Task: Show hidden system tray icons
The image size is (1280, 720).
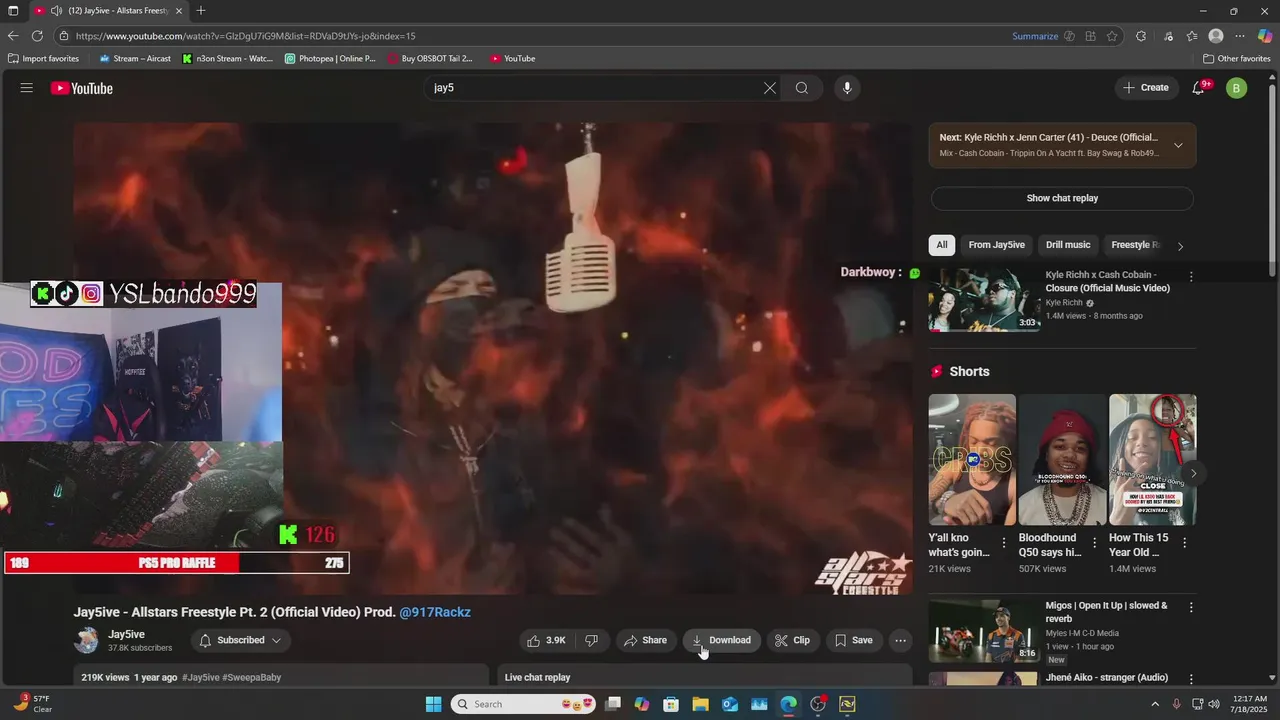Action: pos(1156,704)
